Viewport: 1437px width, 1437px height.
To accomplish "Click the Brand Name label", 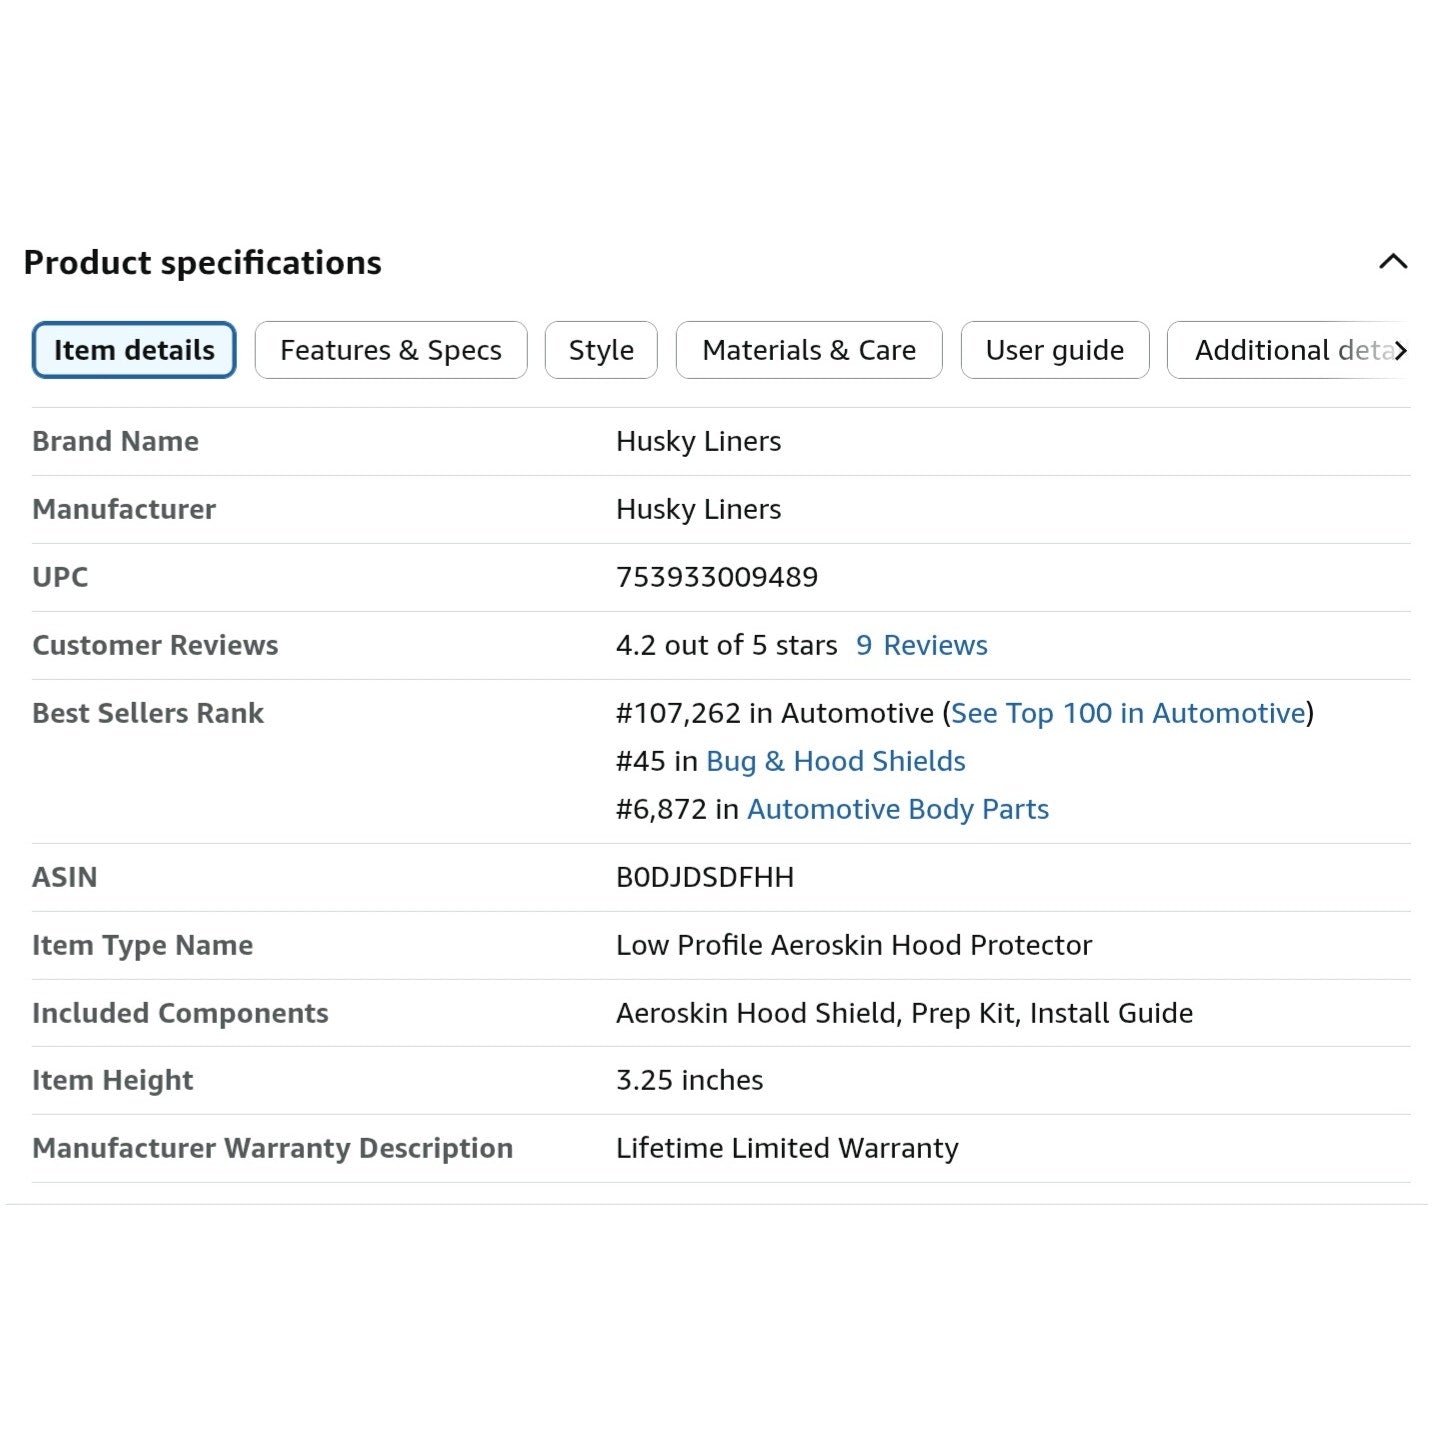I will click(x=115, y=441).
